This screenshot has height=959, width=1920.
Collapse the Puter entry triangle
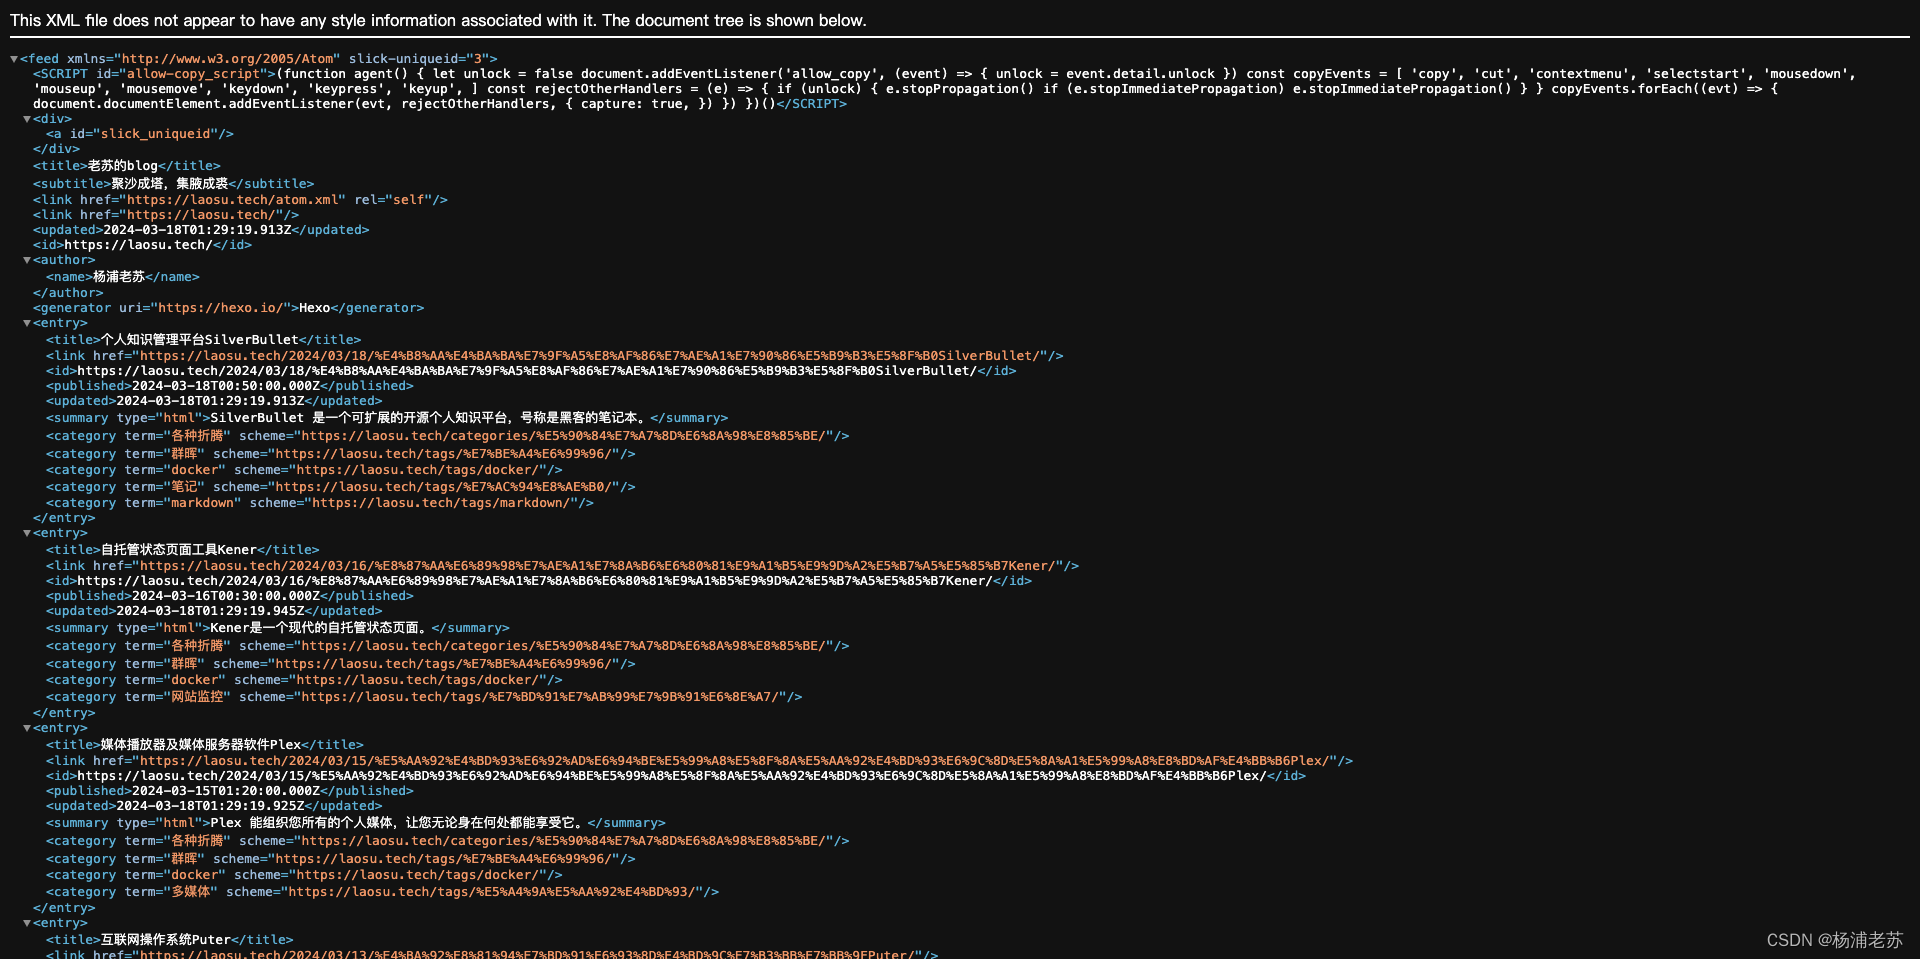[27, 923]
